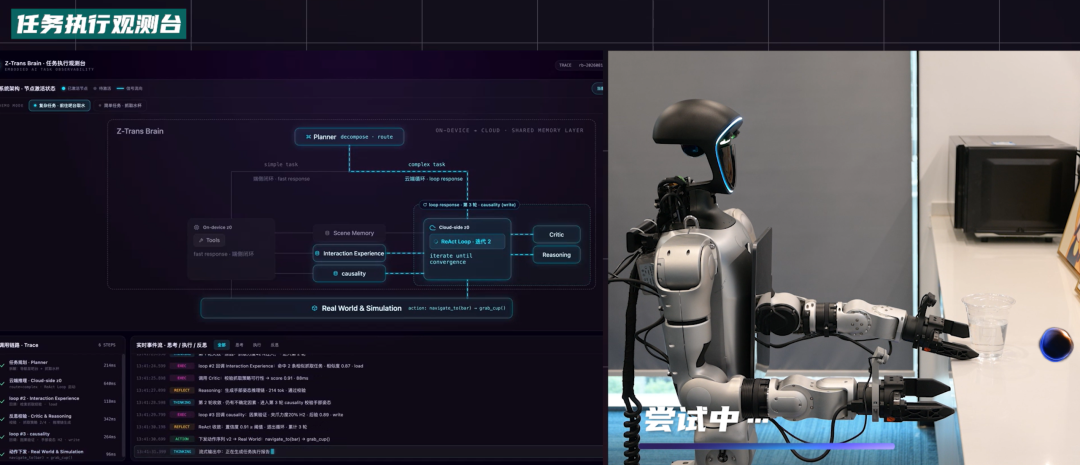Click the Trace panel vertical scrollbar
The width and height of the screenshot is (1080, 465).
tap(124, 406)
